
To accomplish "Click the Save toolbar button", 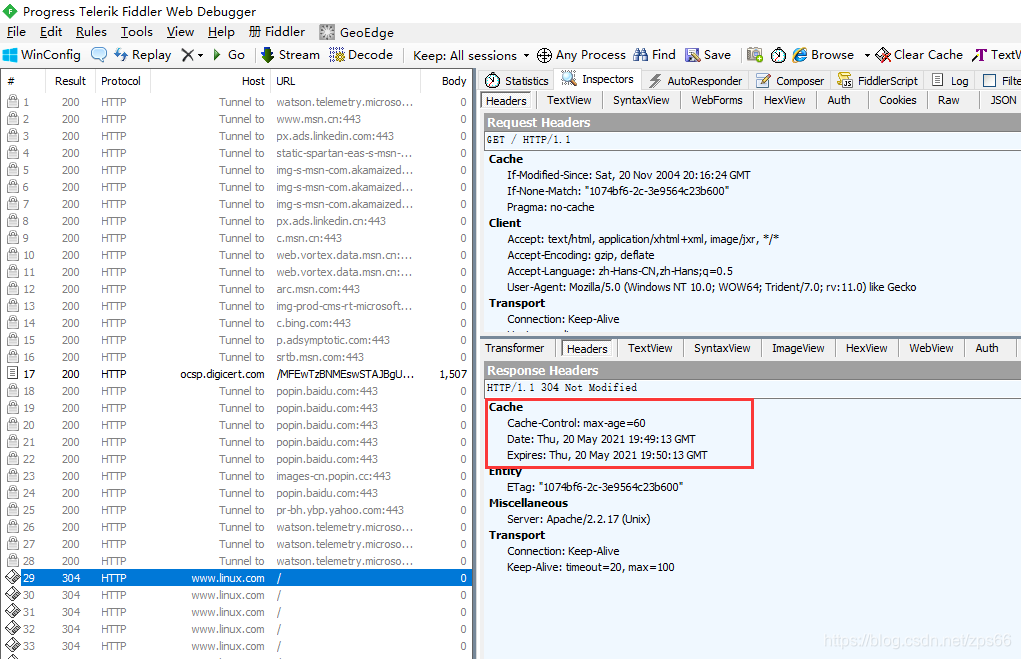I will point(708,55).
